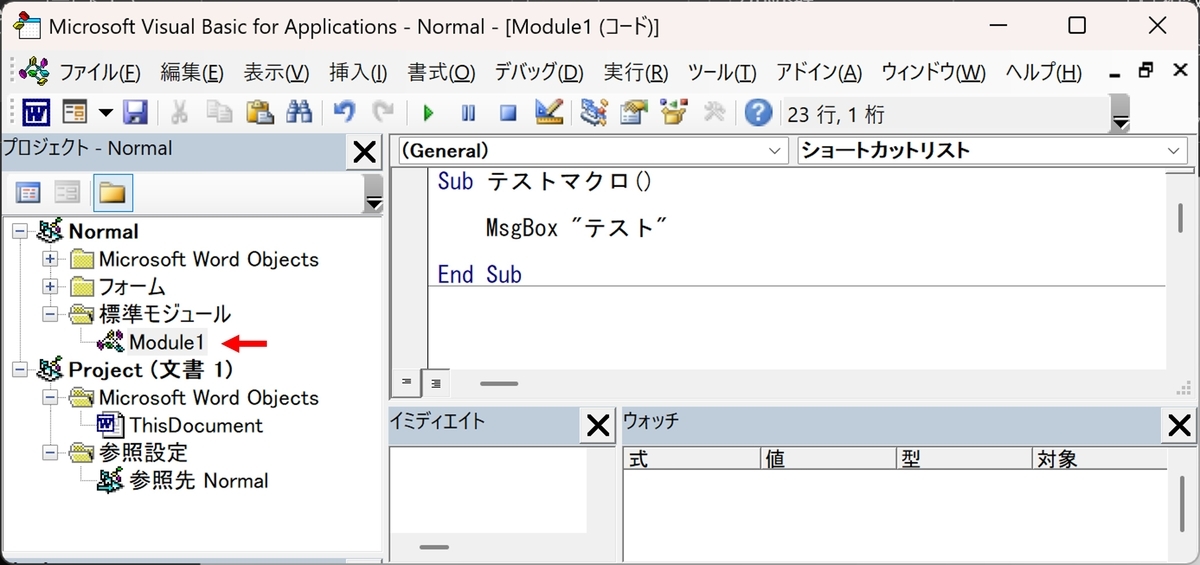Click the Undo arrow icon

tap(344, 112)
